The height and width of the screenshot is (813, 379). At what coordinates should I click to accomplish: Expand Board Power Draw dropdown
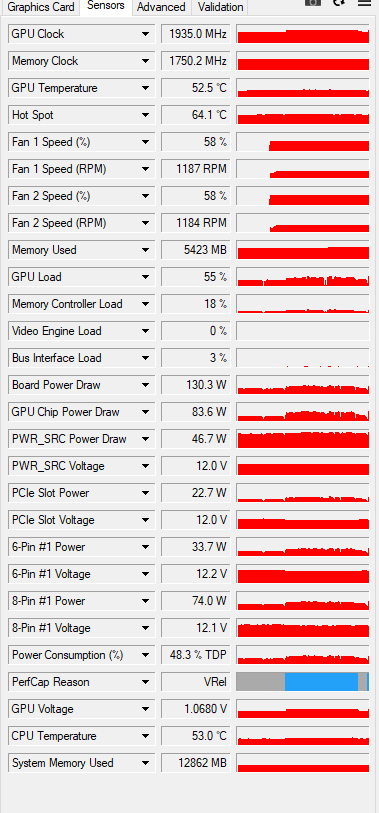click(145, 385)
